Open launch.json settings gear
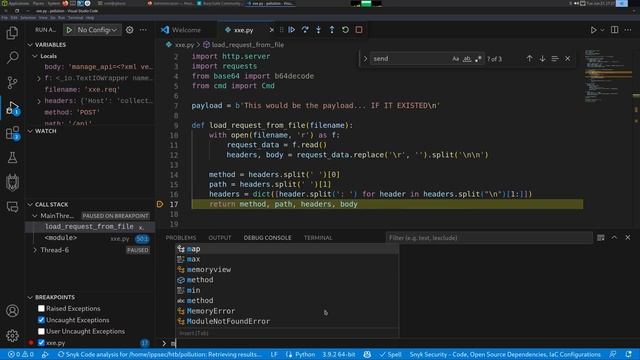The height and width of the screenshot is (360, 640). pos(129,30)
